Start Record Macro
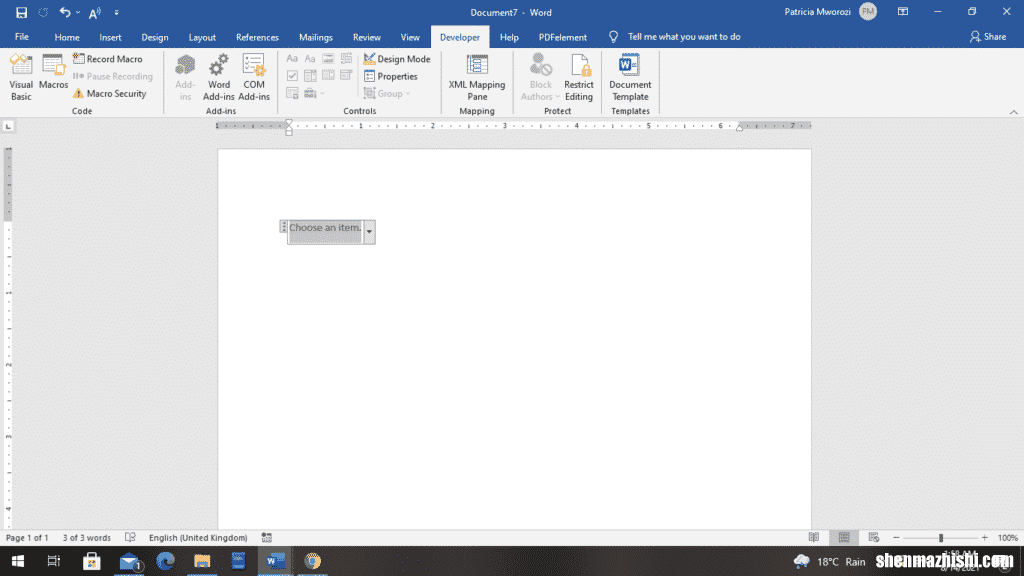Image resolution: width=1024 pixels, height=576 pixels. click(108, 59)
